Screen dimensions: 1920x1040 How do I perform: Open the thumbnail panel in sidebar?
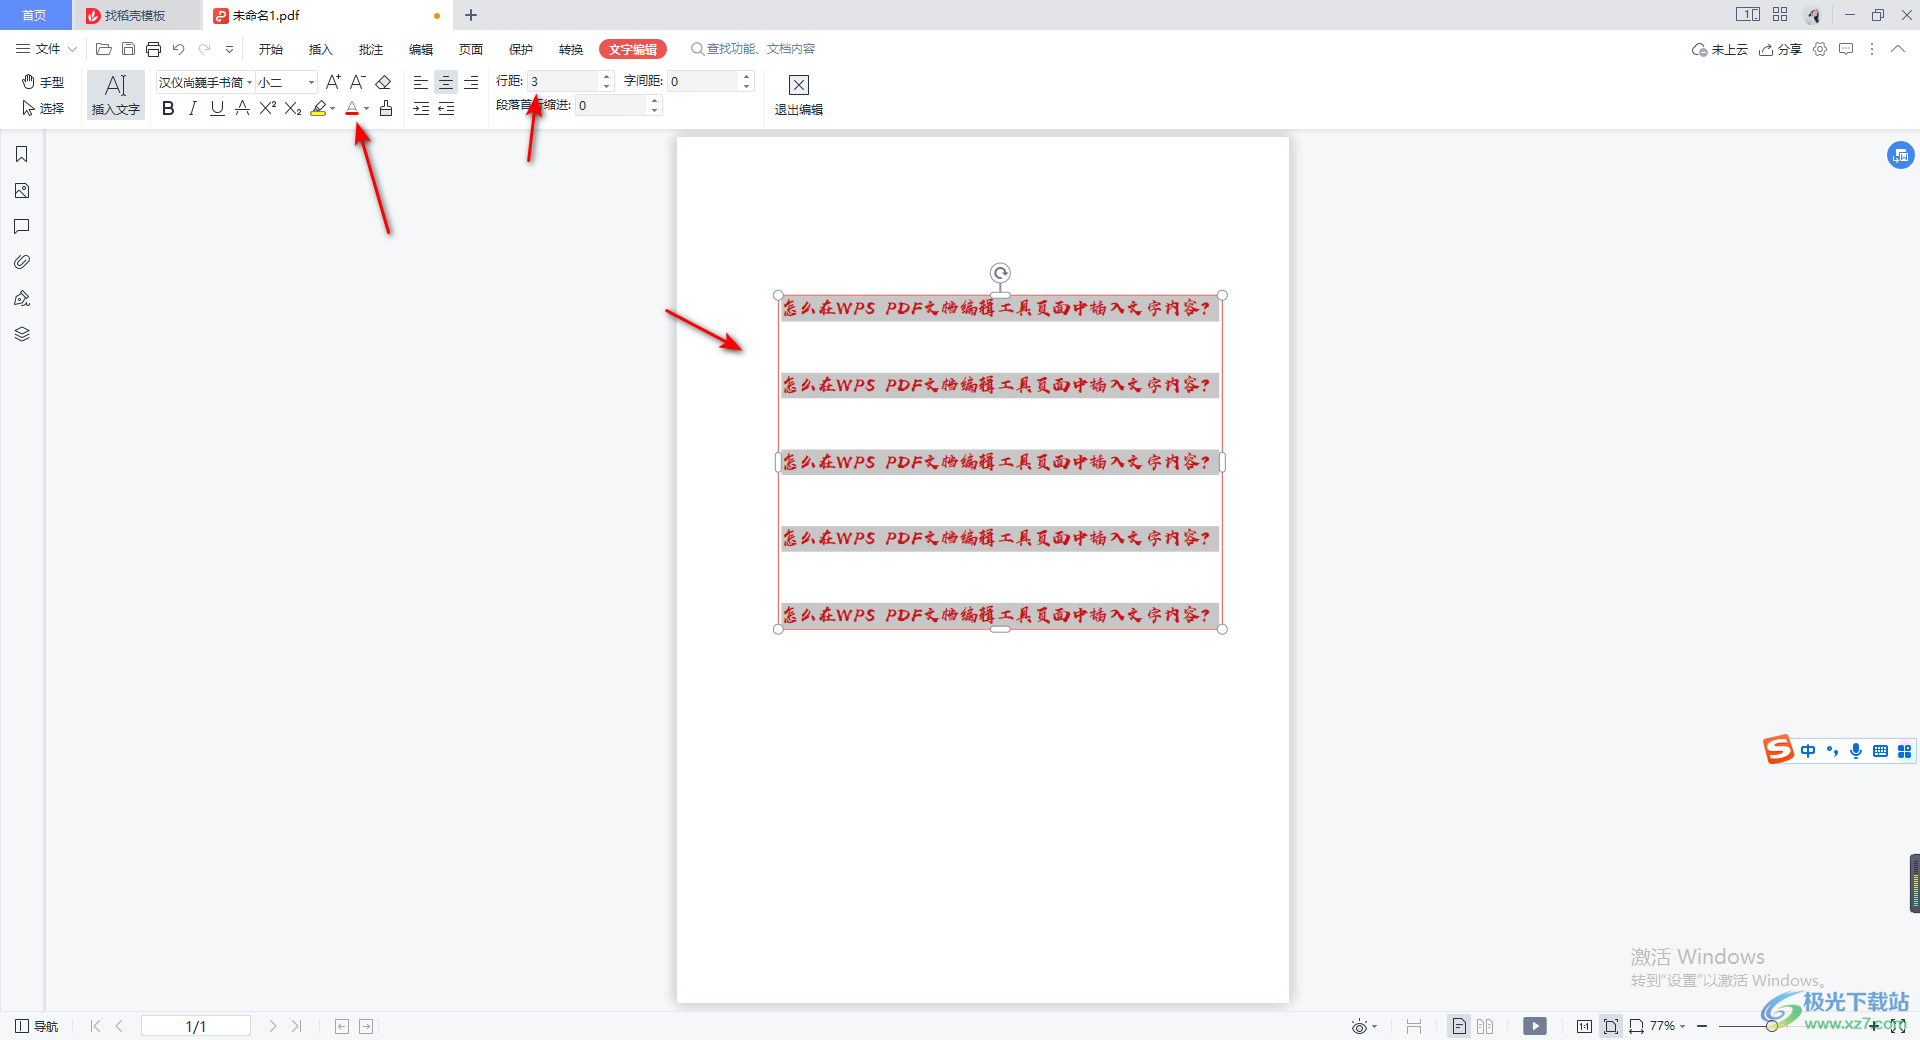click(22, 190)
